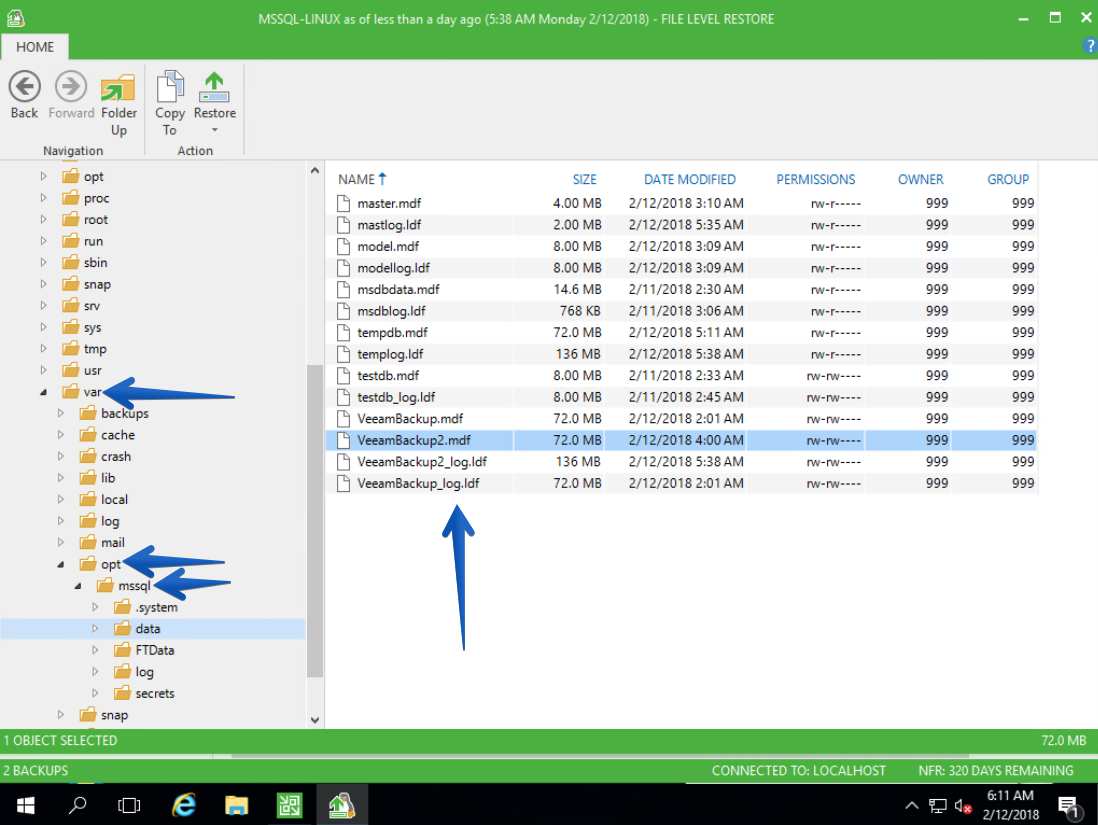The height and width of the screenshot is (825, 1098).
Task: Click the tree scrollbar up arrow
Action: (x=315, y=170)
